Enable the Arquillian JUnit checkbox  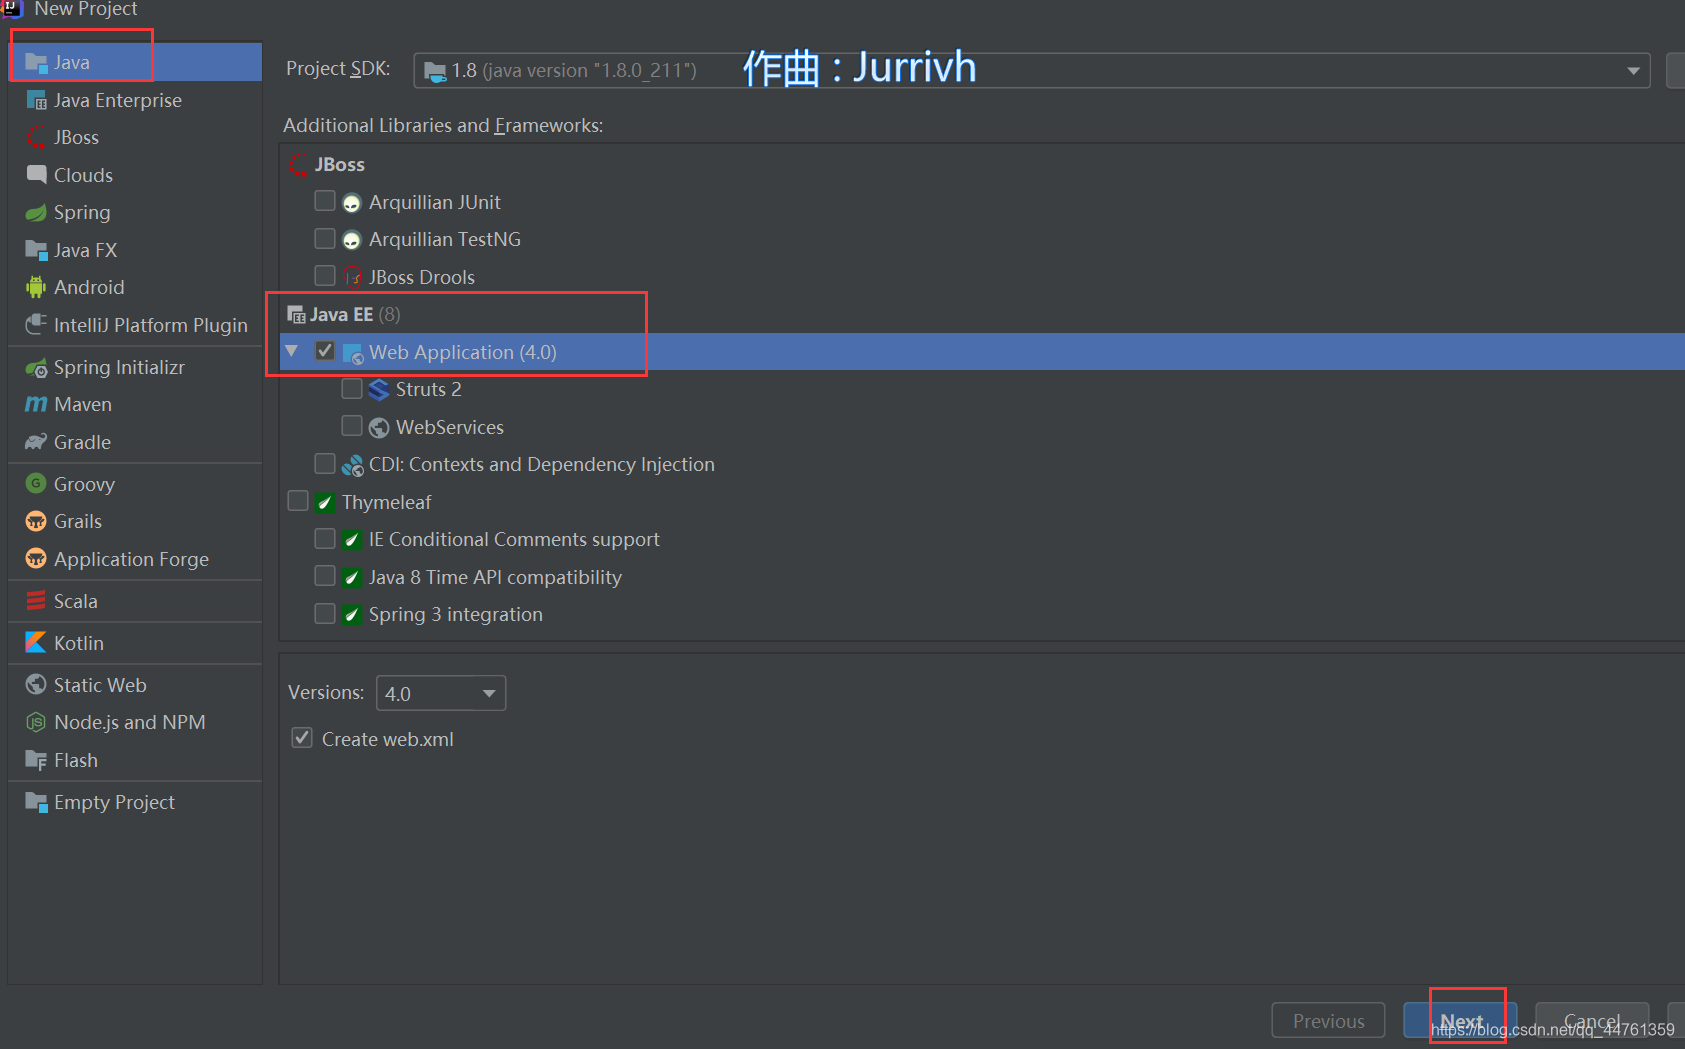click(x=325, y=201)
